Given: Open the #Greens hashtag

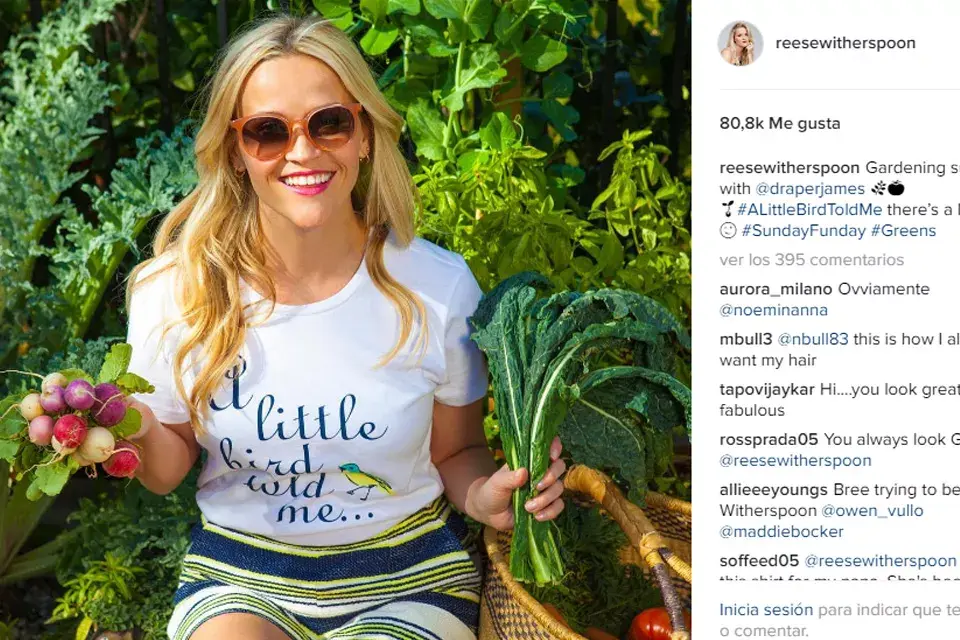Looking at the screenshot, I should click(x=903, y=231).
